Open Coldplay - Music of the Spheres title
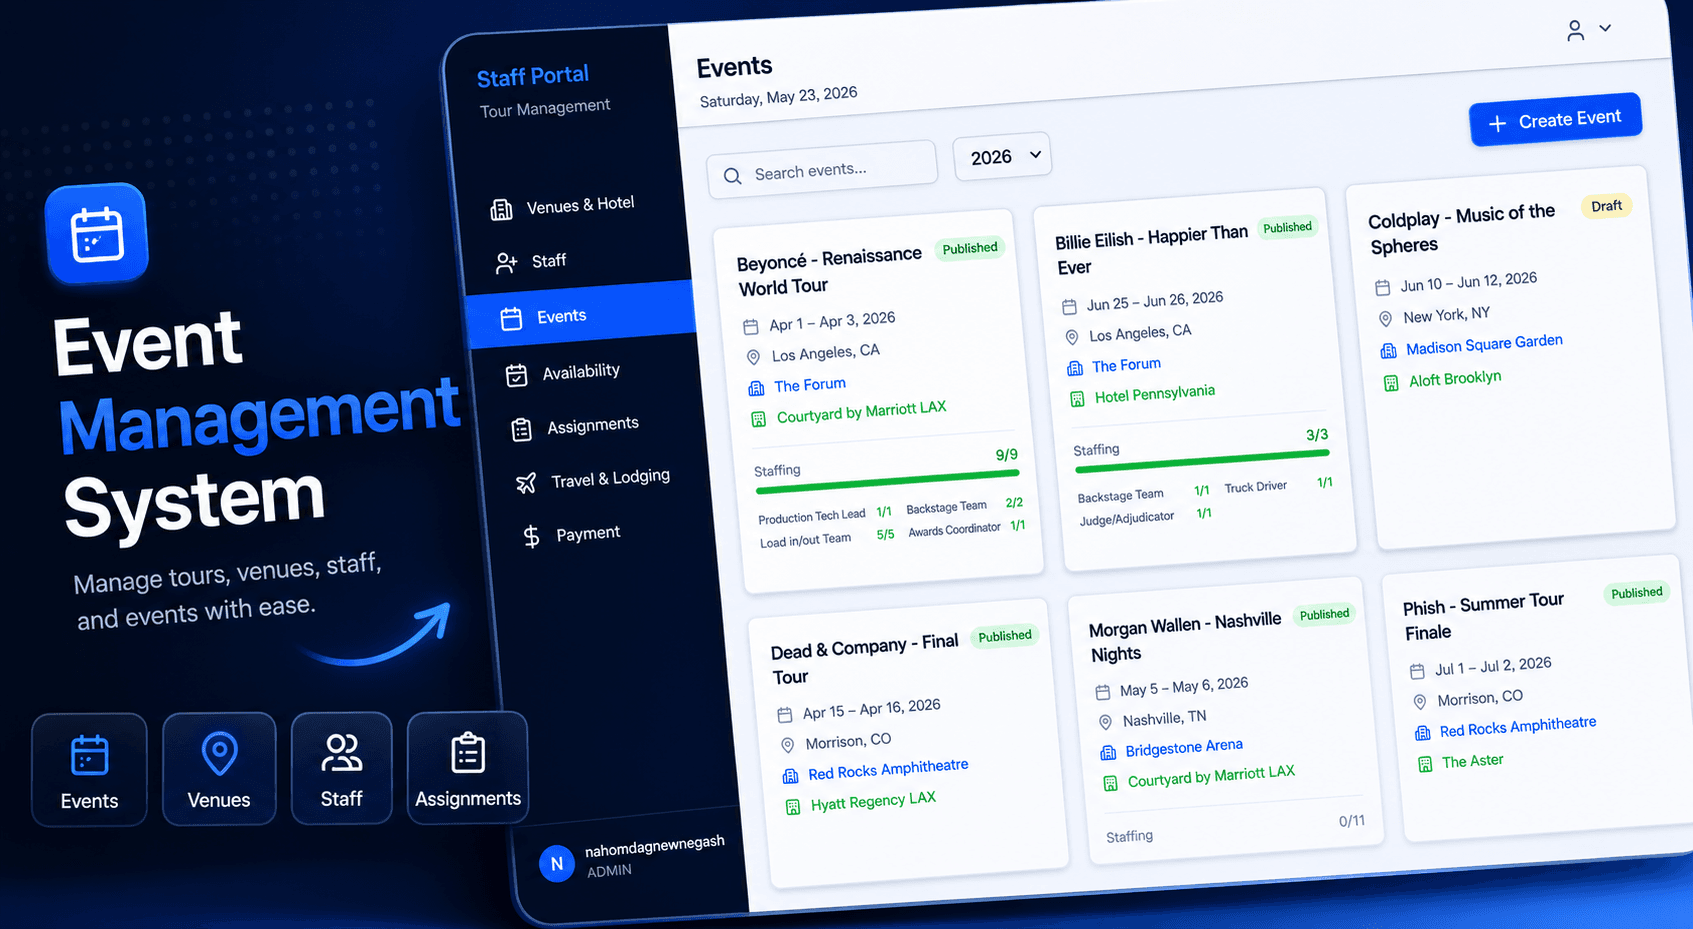The width and height of the screenshot is (1693, 929). click(1461, 229)
